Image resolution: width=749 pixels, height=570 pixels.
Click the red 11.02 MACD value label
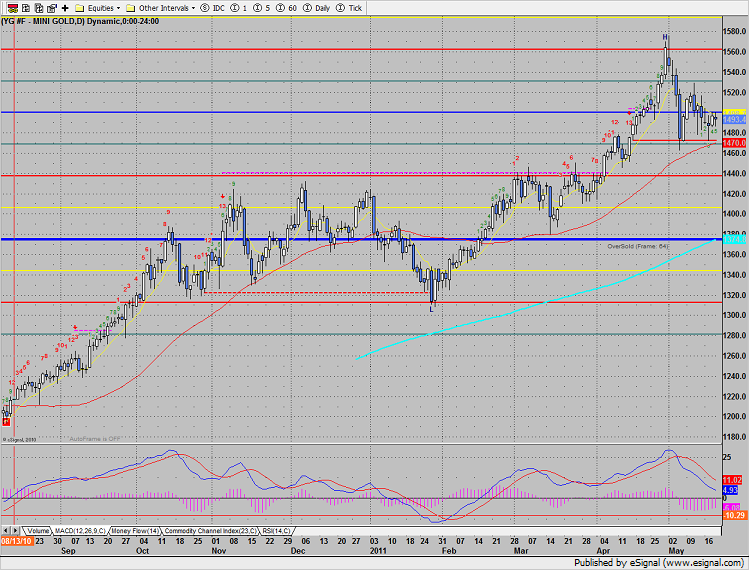pyautogui.click(x=732, y=480)
